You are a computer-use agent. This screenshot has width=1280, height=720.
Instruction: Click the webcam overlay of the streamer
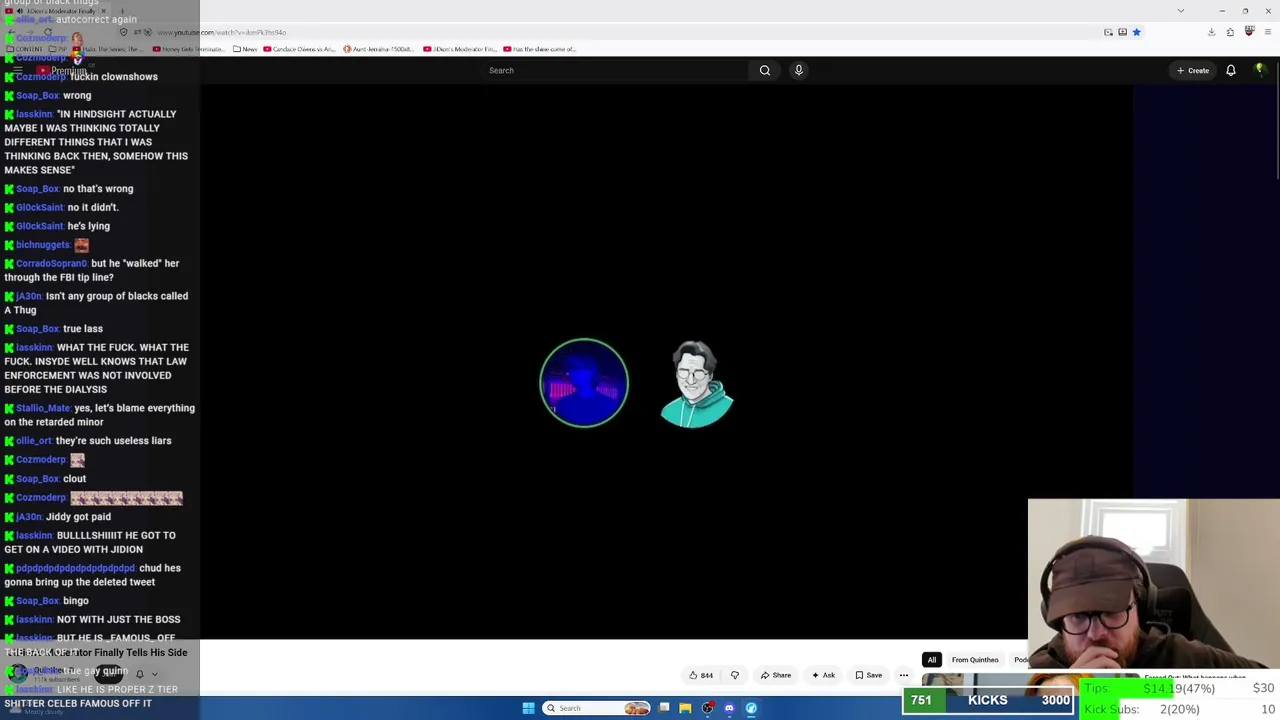click(x=1153, y=583)
